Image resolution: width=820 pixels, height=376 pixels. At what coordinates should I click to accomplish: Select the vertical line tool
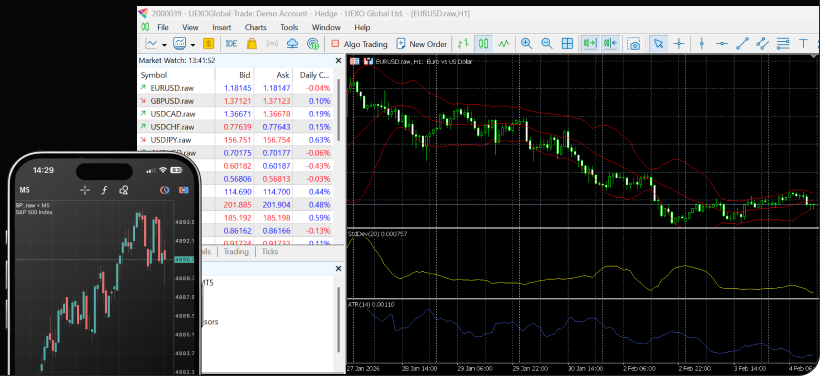click(x=702, y=44)
